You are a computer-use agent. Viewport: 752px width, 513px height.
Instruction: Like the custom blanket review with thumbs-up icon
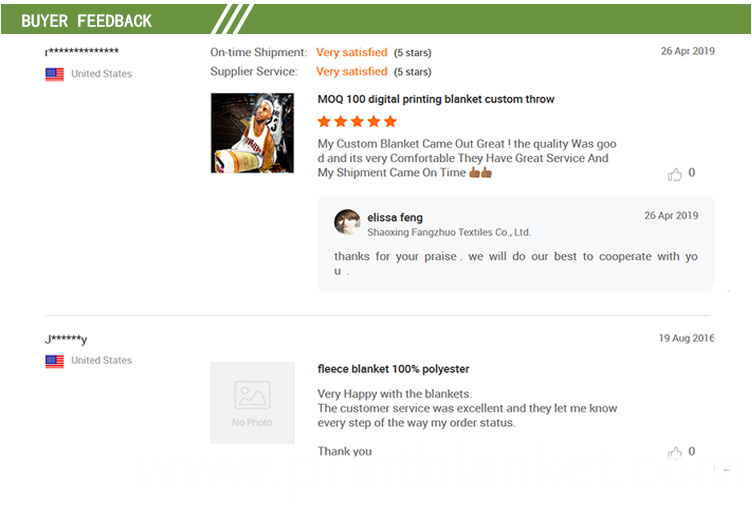click(x=674, y=174)
